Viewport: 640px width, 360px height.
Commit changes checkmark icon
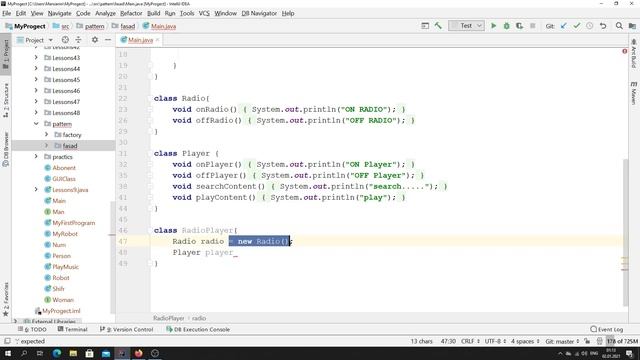pyautogui.click(x=577, y=26)
